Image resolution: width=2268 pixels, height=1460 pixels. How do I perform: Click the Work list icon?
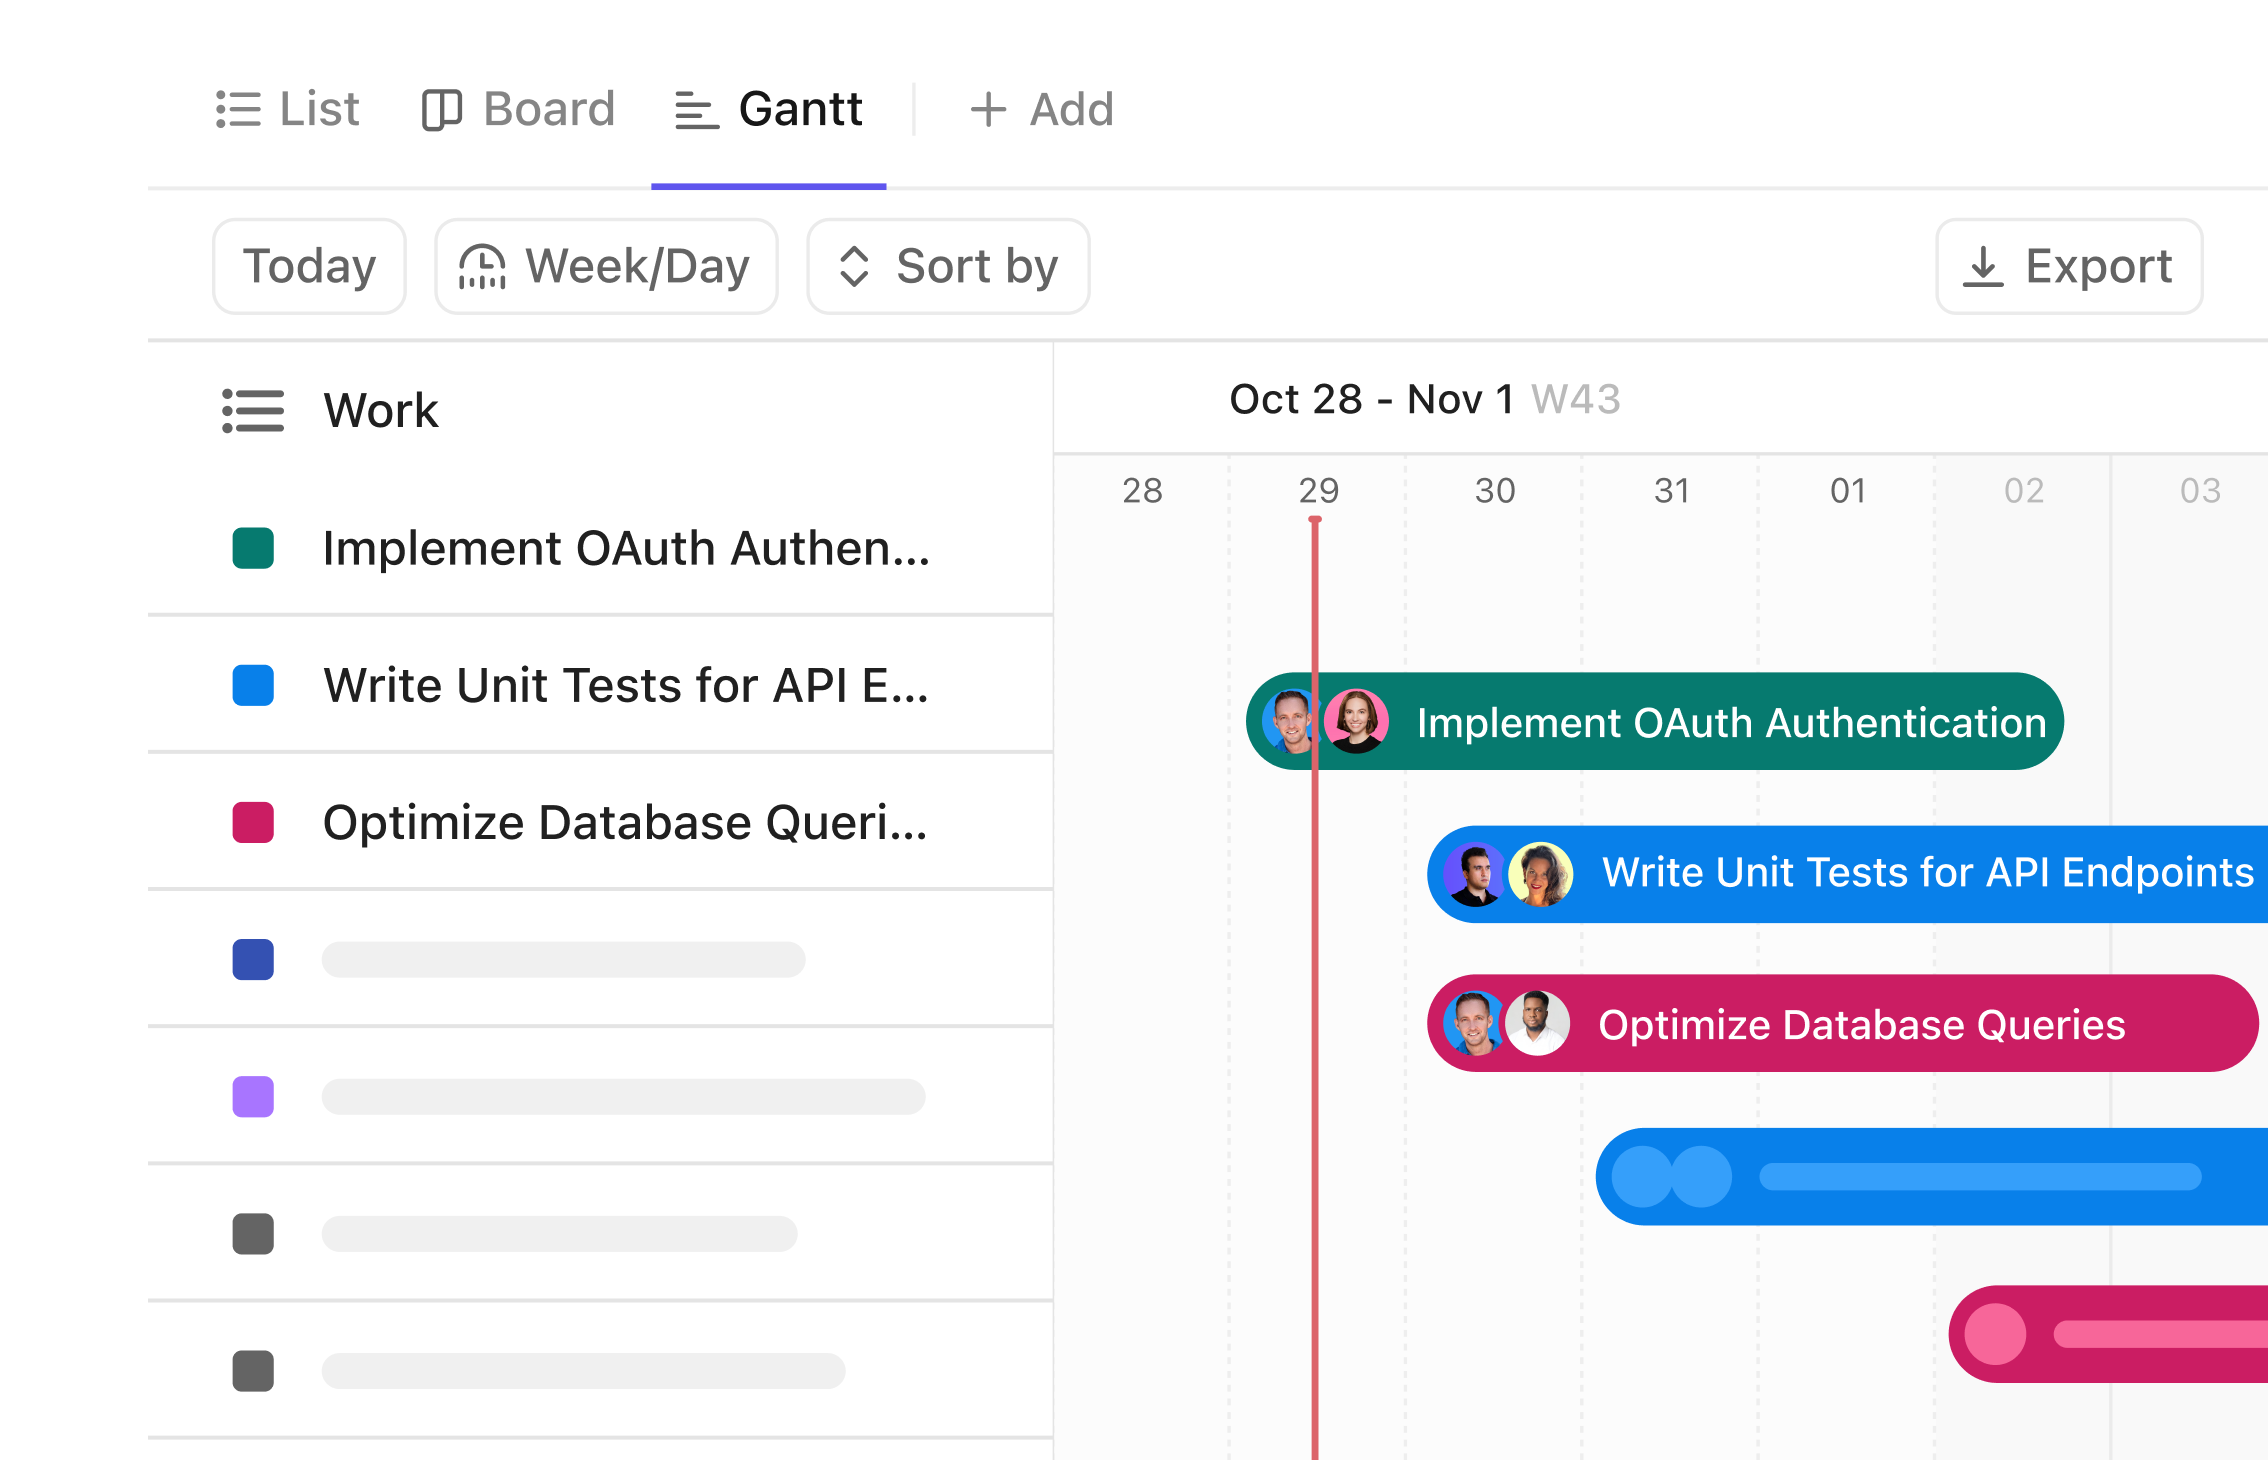point(253,411)
